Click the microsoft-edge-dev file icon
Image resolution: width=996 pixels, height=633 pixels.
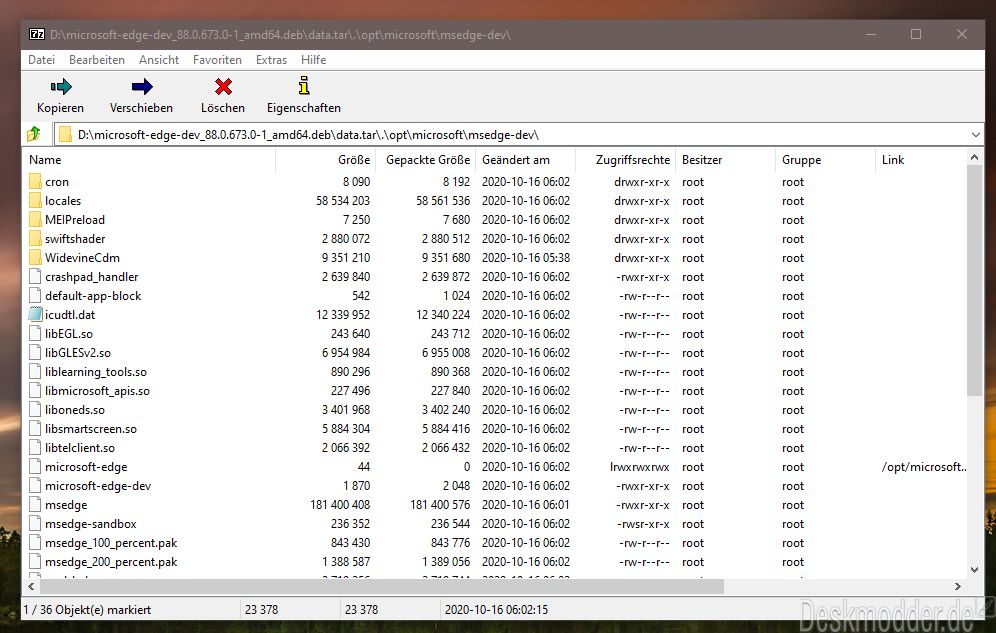coord(35,486)
